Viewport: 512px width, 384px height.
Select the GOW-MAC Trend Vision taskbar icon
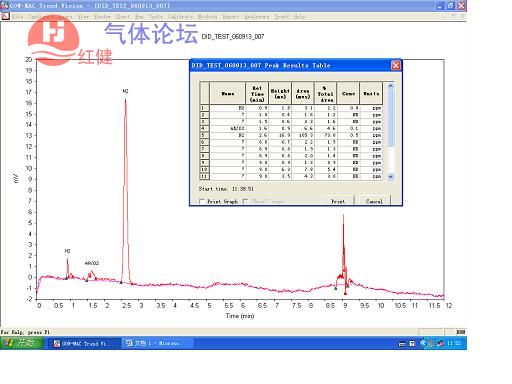[84, 343]
